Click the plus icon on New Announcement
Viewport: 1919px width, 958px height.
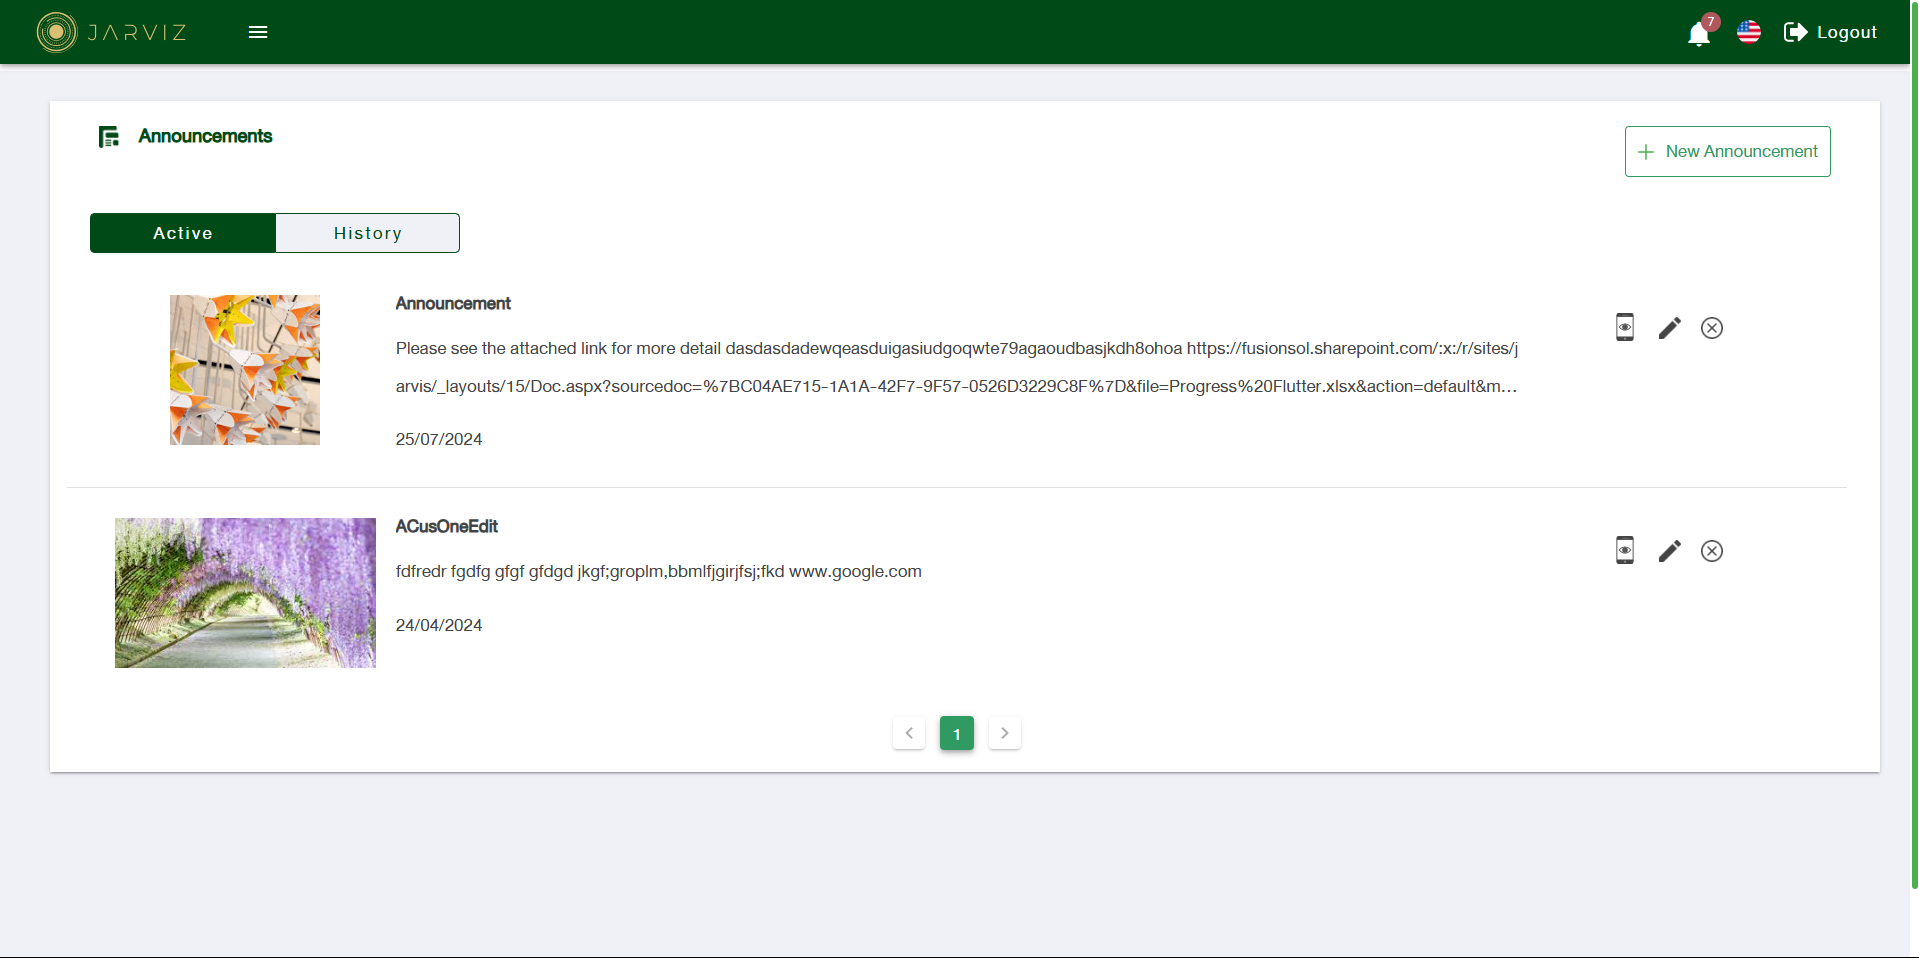1646,151
